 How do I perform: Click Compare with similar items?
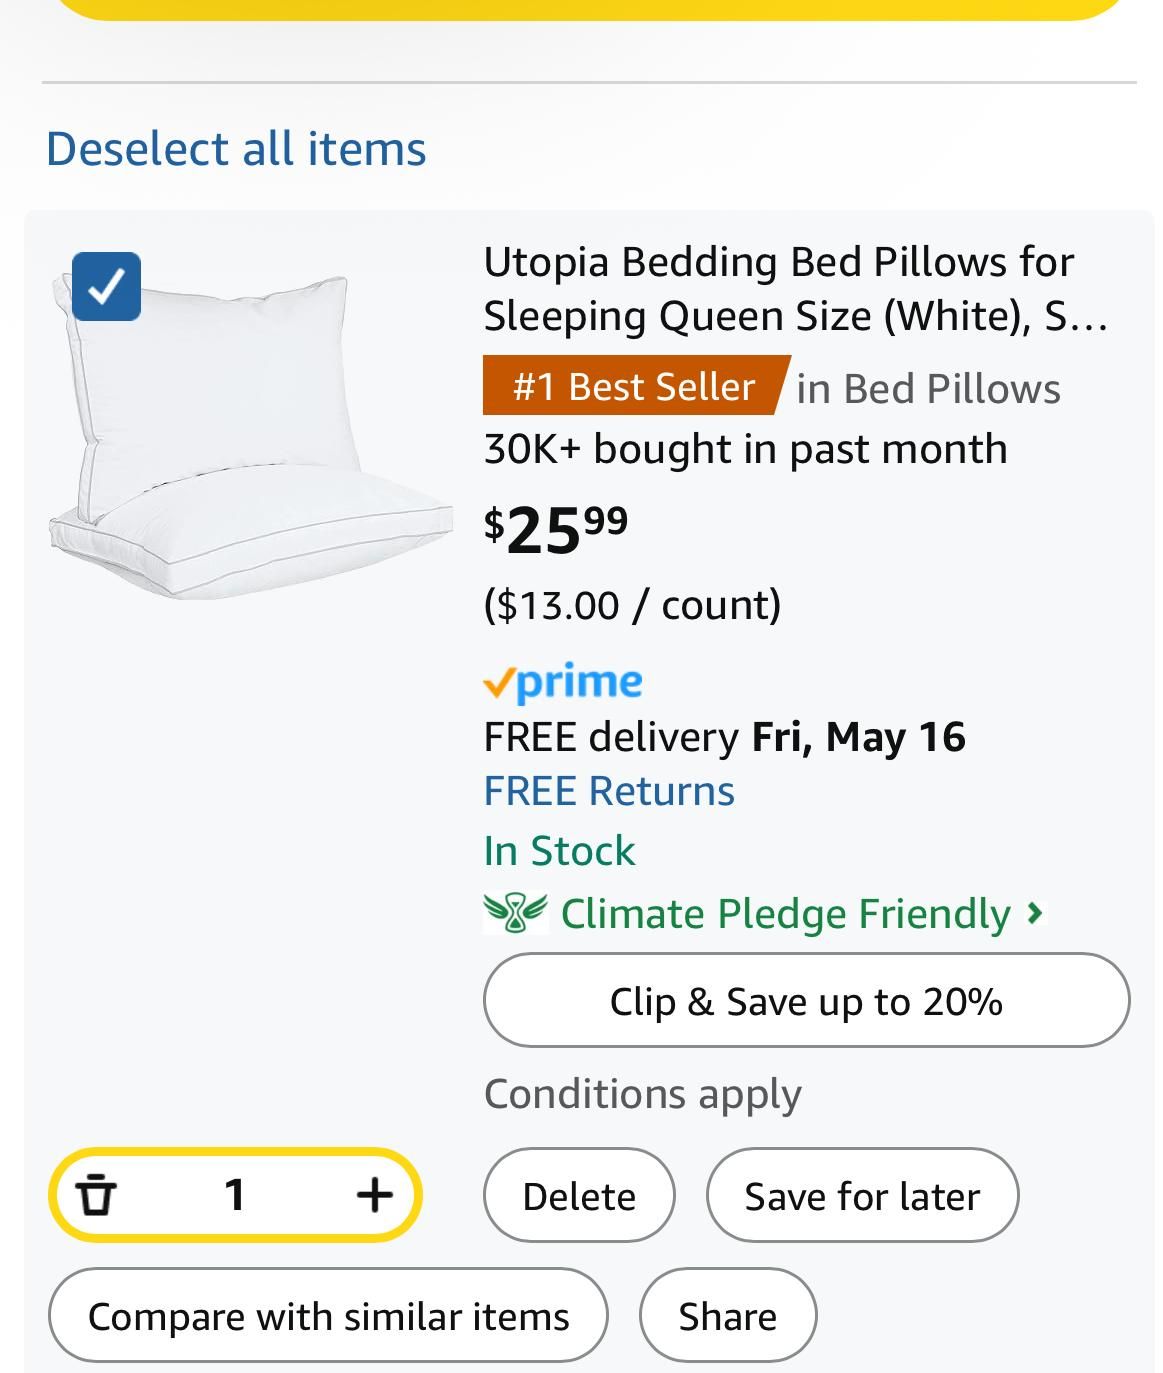pyautogui.click(x=328, y=1316)
